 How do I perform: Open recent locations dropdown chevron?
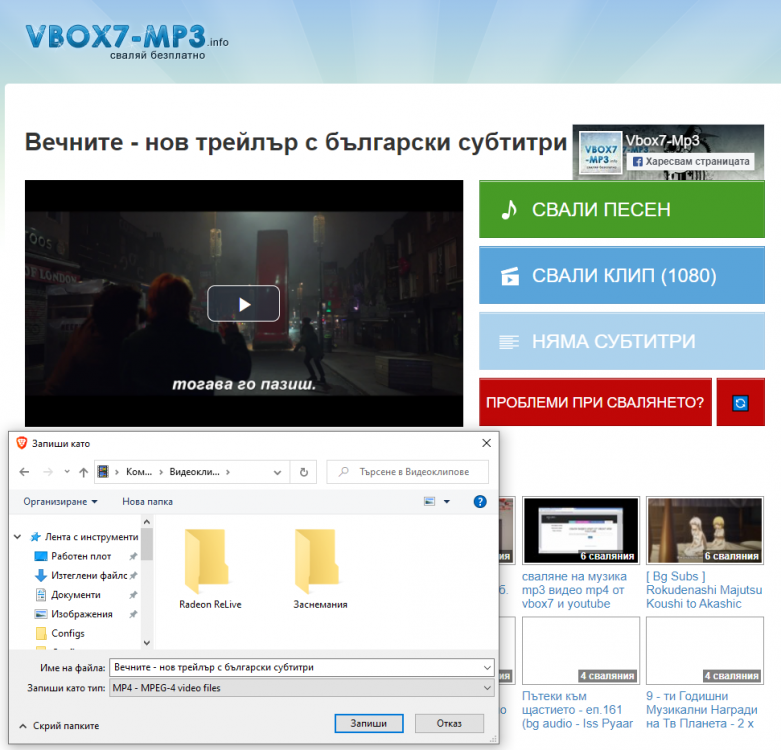coord(67,472)
